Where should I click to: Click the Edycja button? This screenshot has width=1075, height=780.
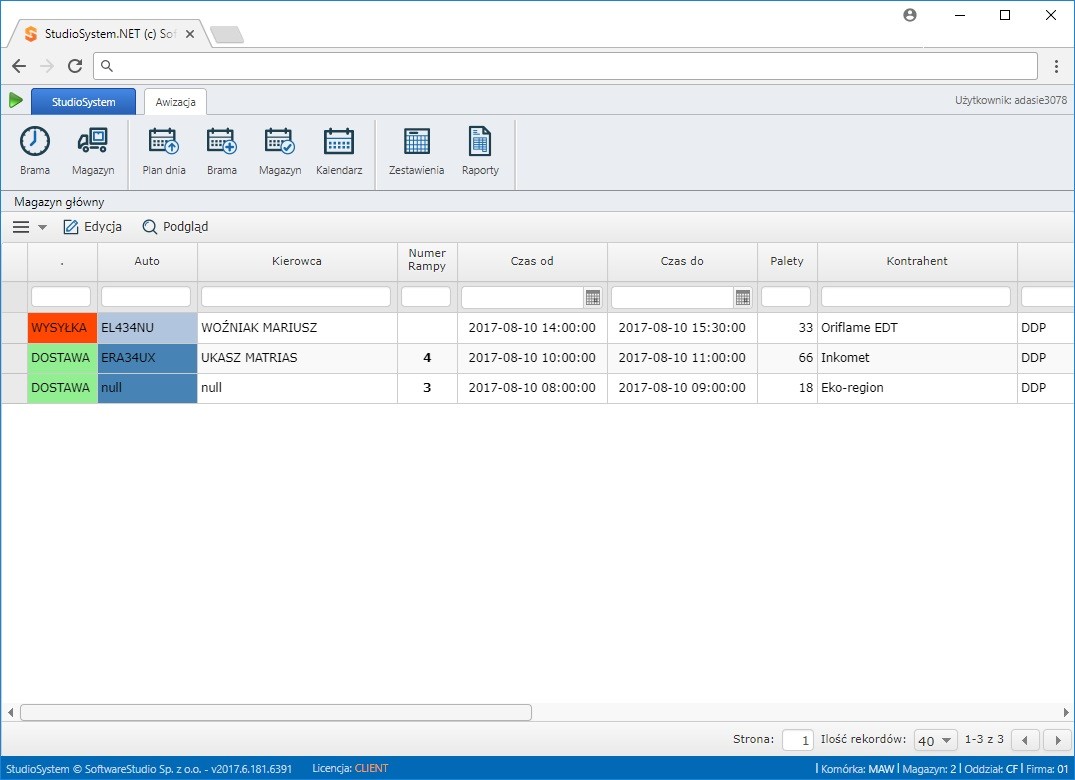coord(93,227)
